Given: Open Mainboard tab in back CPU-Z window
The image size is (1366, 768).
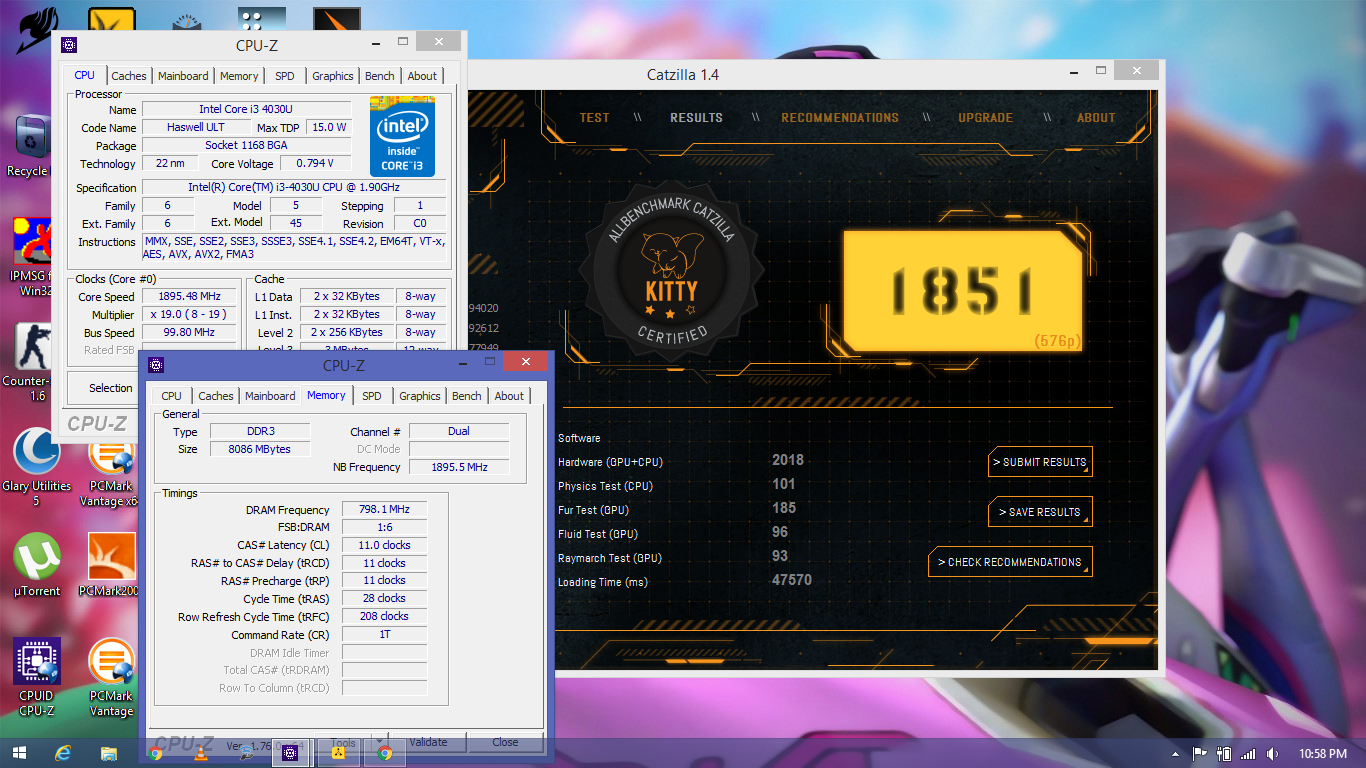Looking at the screenshot, I should tap(183, 76).
